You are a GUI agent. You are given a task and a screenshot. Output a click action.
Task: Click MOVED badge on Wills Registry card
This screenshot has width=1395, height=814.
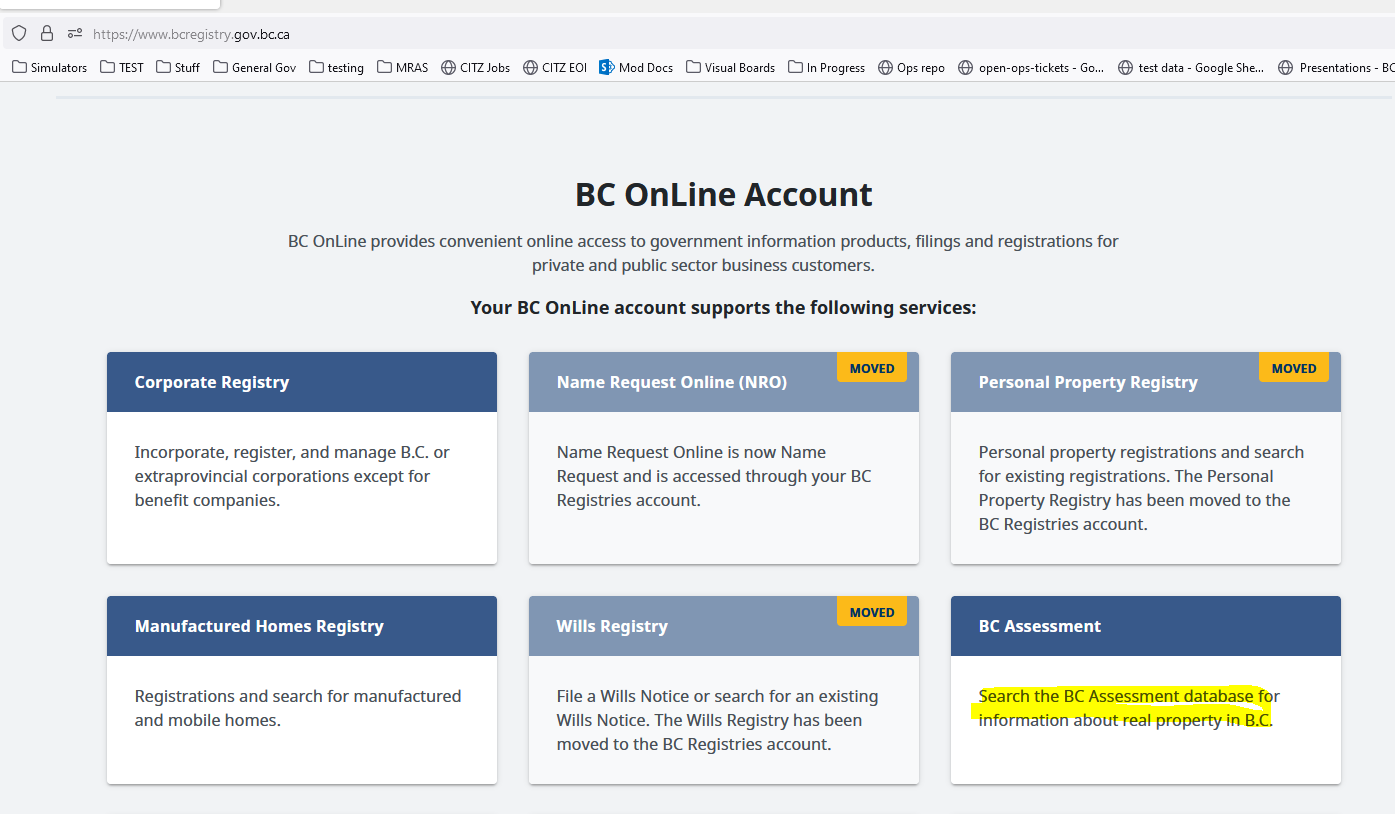coord(872,612)
